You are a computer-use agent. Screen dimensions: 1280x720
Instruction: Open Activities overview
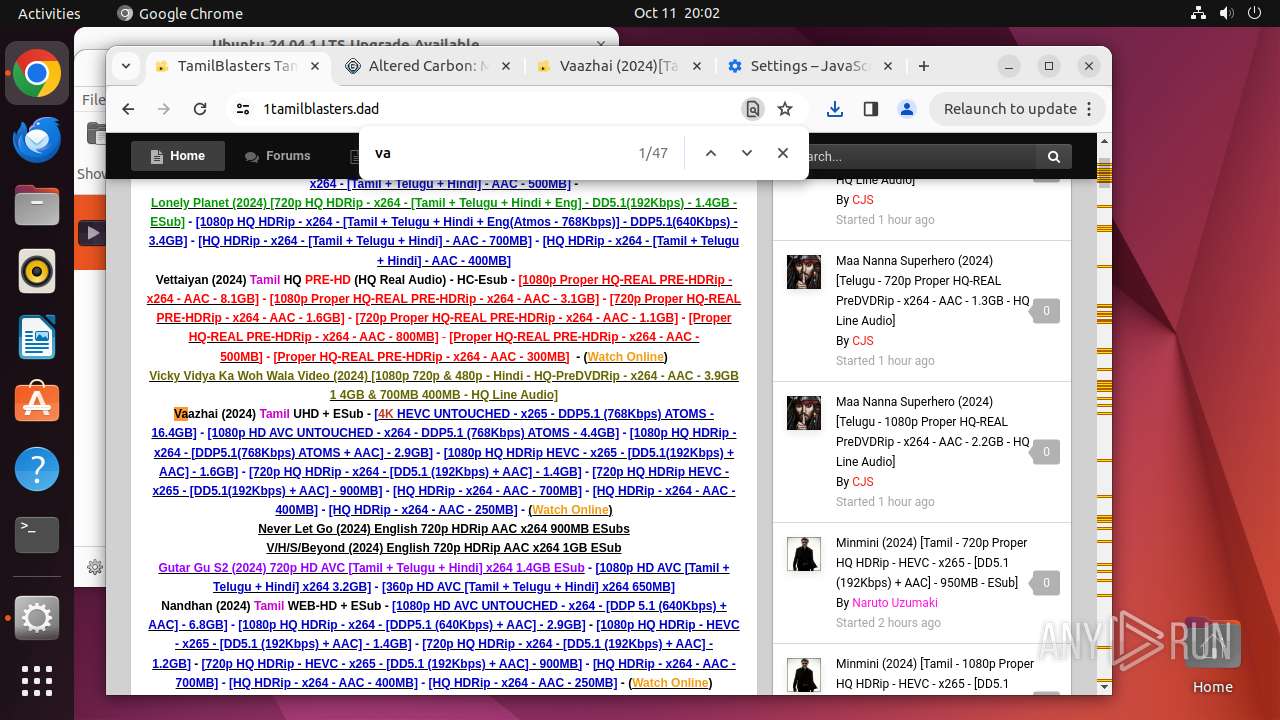49,14
